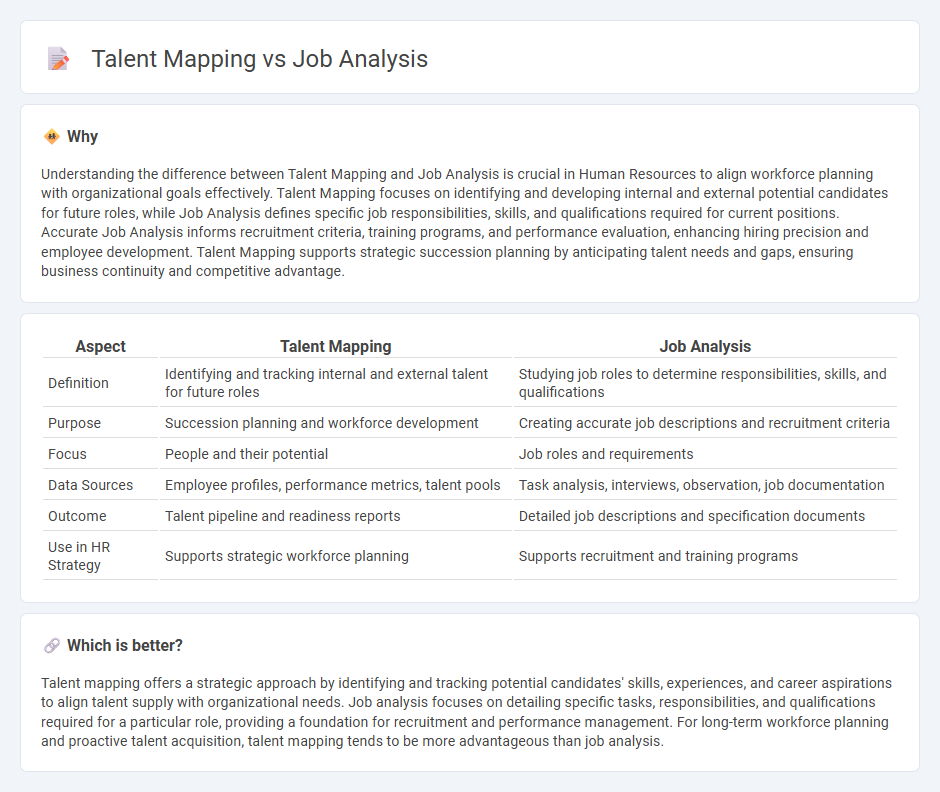Click cell 'Supports strategic workforce planning'
Screen dimensions: 940x792
[336, 556]
